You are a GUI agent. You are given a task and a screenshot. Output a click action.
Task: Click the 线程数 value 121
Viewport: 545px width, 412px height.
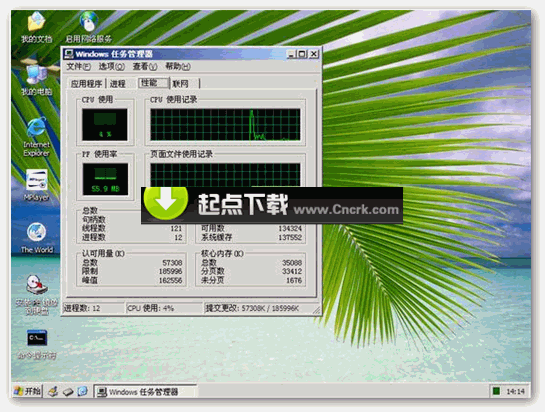click(x=176, y=228)
